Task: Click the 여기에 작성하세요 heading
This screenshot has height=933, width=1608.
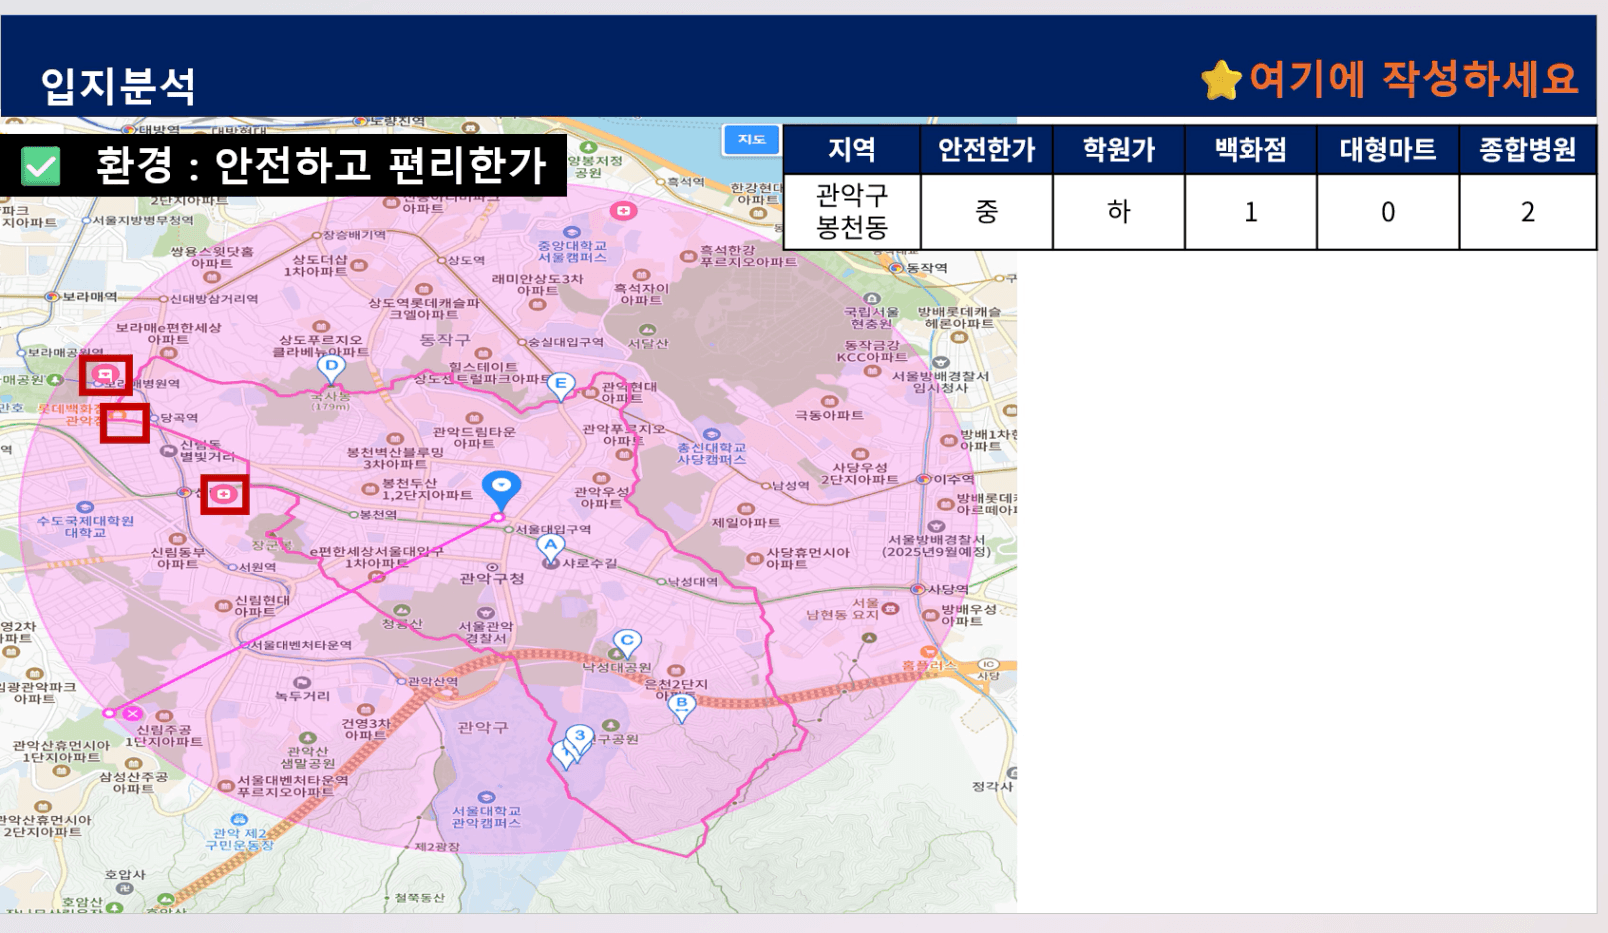Action: (1413, 79)
